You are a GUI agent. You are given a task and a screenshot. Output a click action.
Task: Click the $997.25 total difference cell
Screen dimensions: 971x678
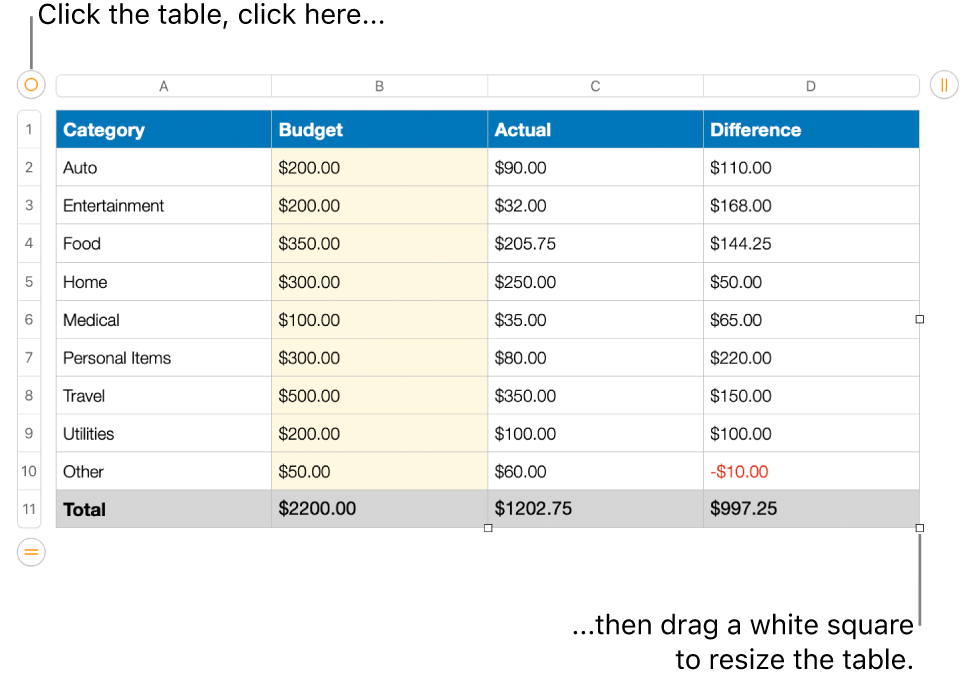point(811,509)
